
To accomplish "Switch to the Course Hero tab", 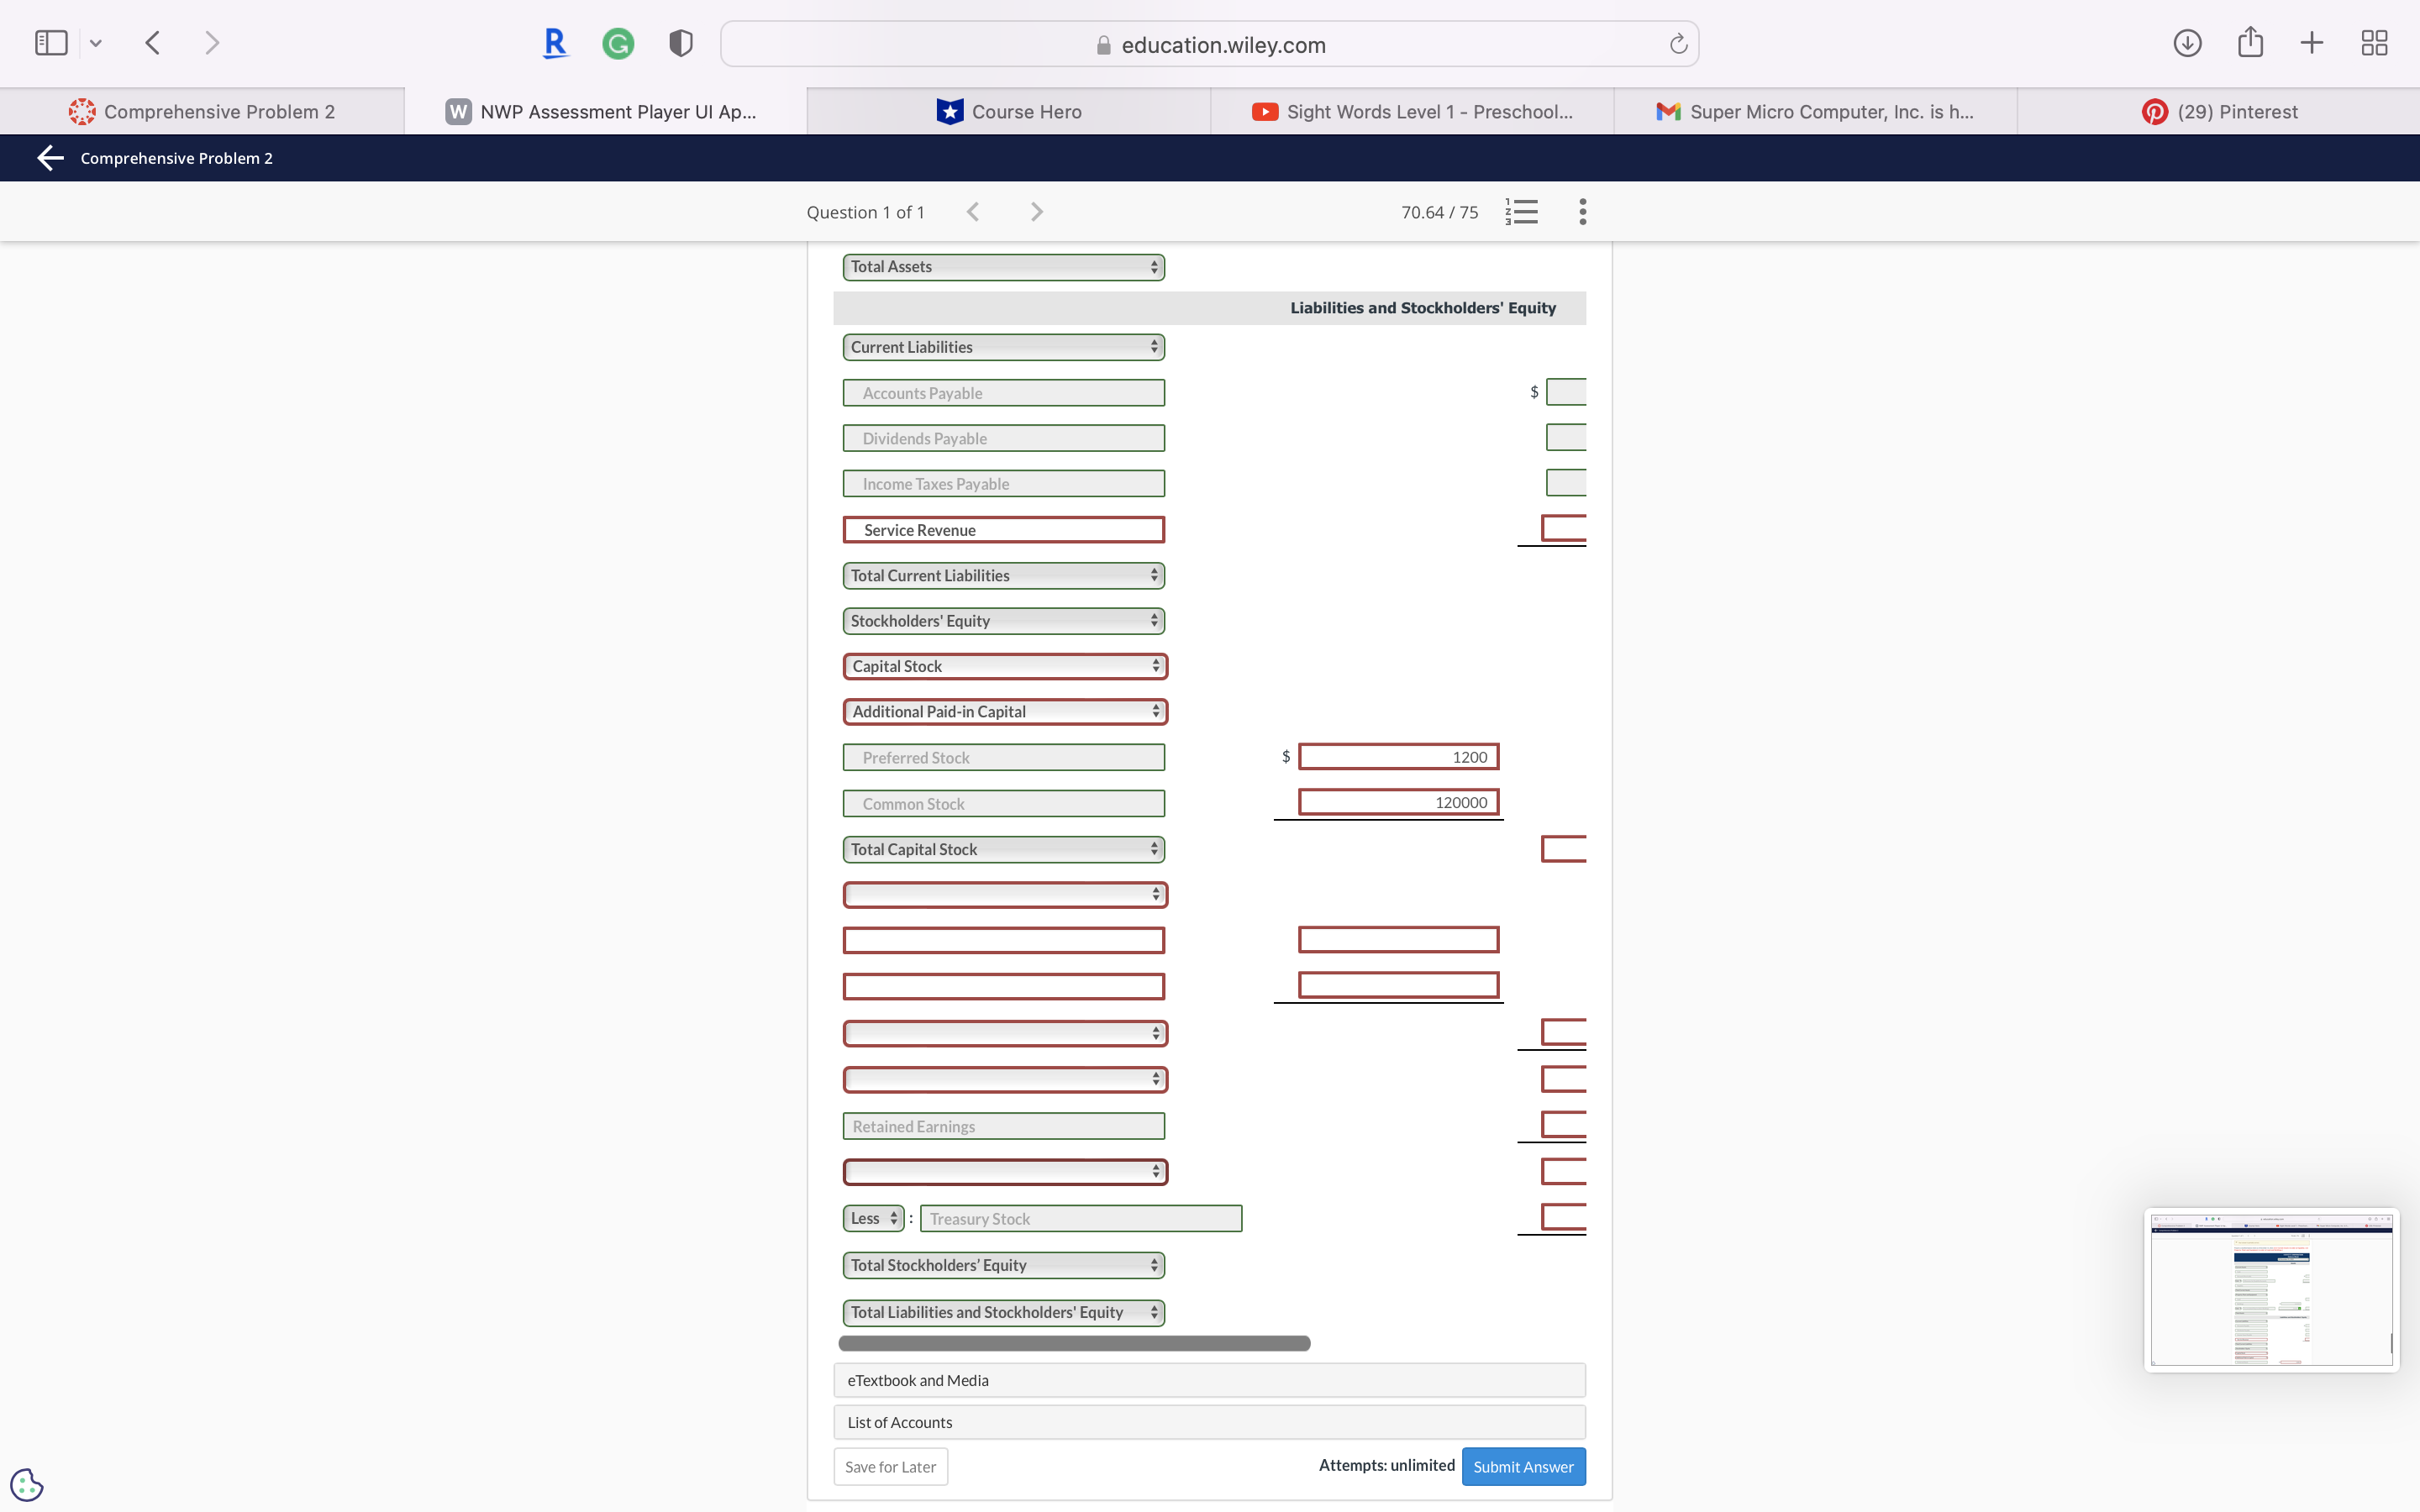I will (1009, 112).
